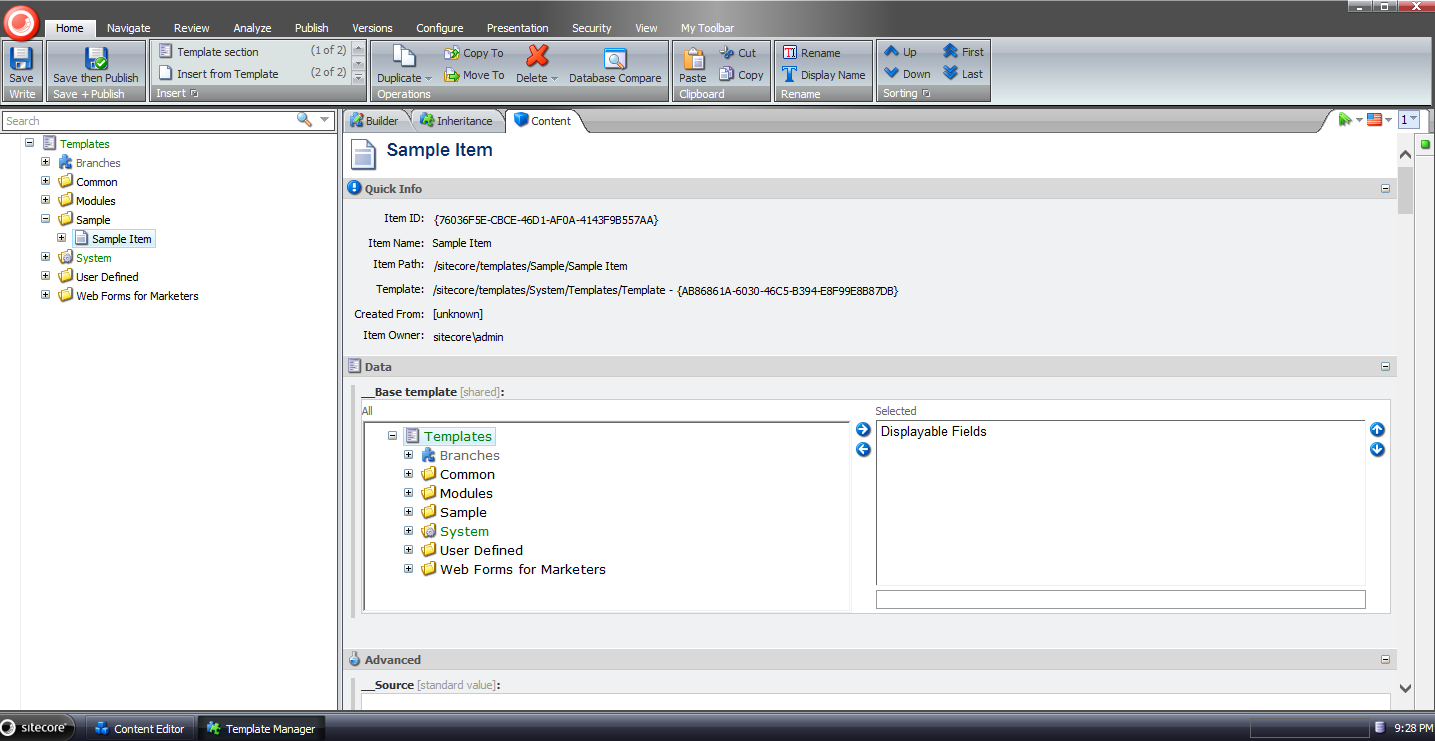1435x741 pixels.
Task: Click the Save icon in ribbon
Action: click(21, 59)
